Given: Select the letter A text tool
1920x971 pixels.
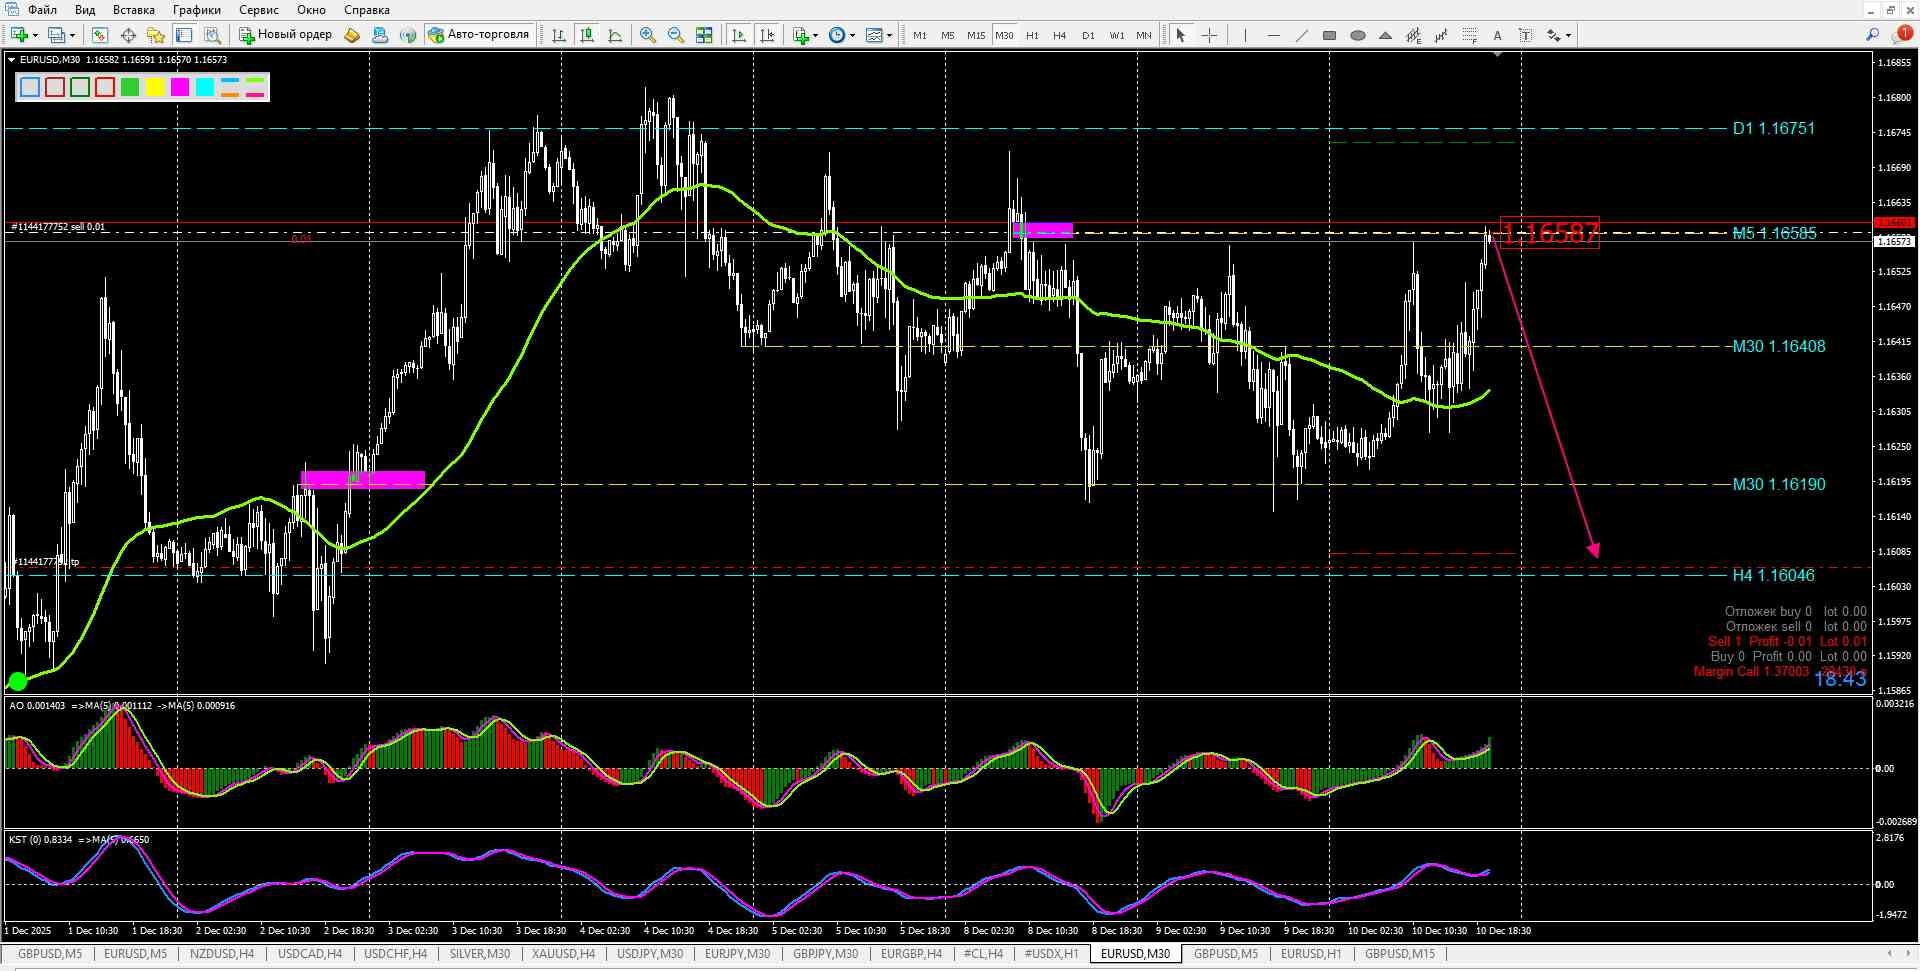Looking at the screenshot, I should (x=1497, y=35).
